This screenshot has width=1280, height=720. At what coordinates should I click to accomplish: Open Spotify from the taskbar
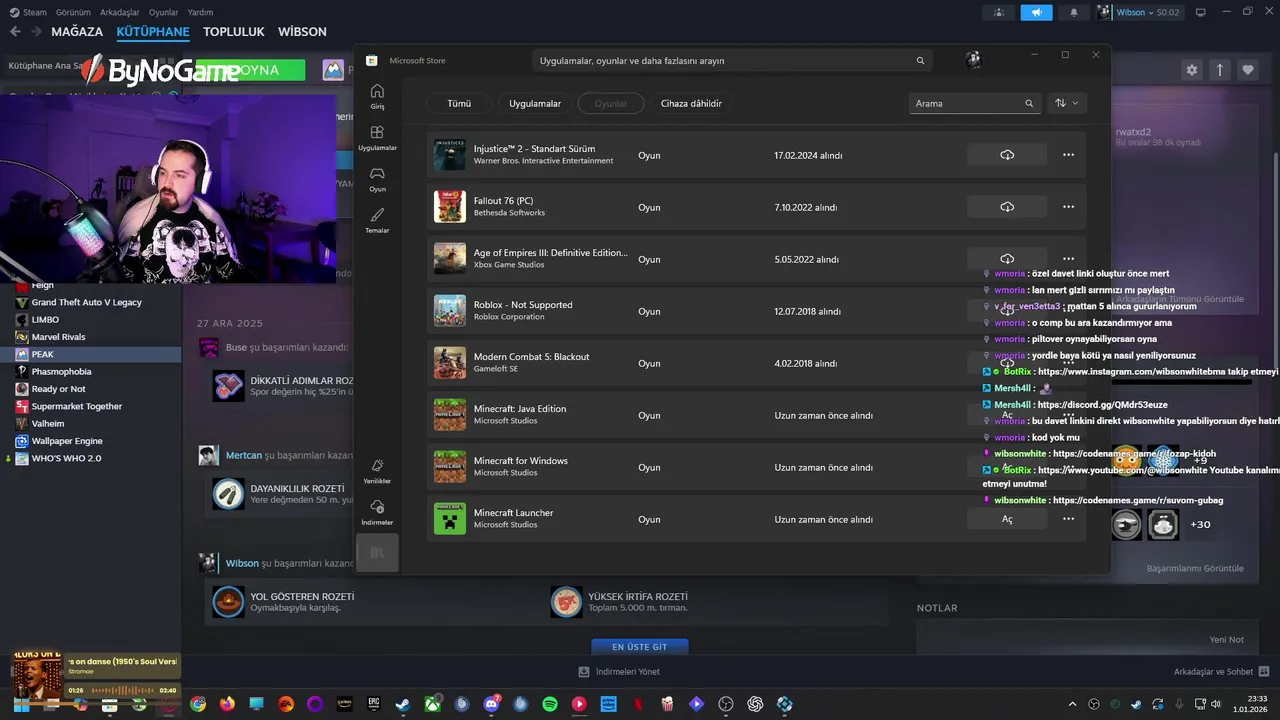tap(550, 704)
